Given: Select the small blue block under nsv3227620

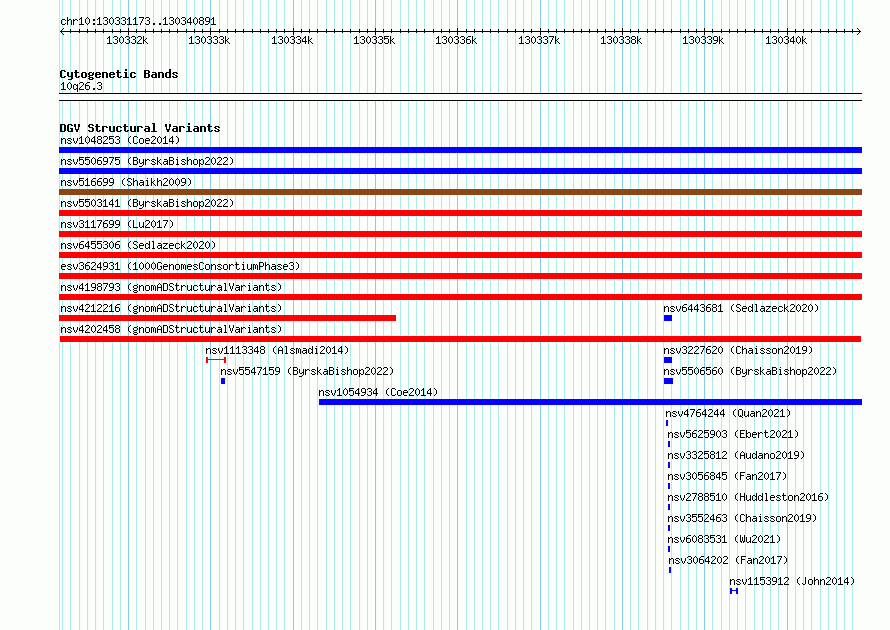Looking at the screenshot, I should (668, 360).
